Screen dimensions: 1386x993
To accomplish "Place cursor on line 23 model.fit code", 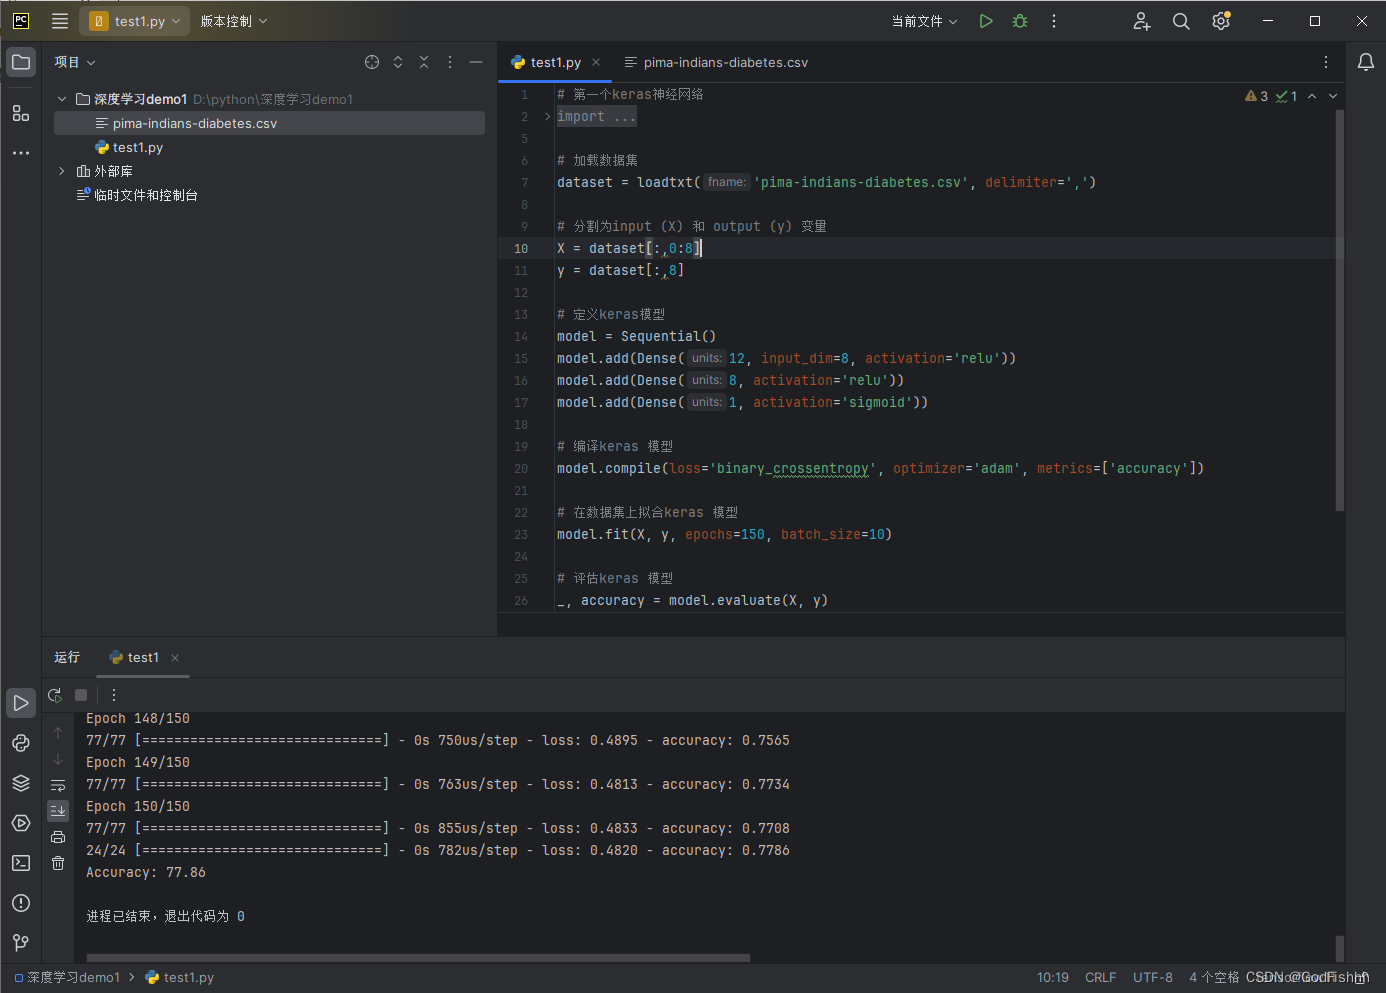I will [724, 535].
